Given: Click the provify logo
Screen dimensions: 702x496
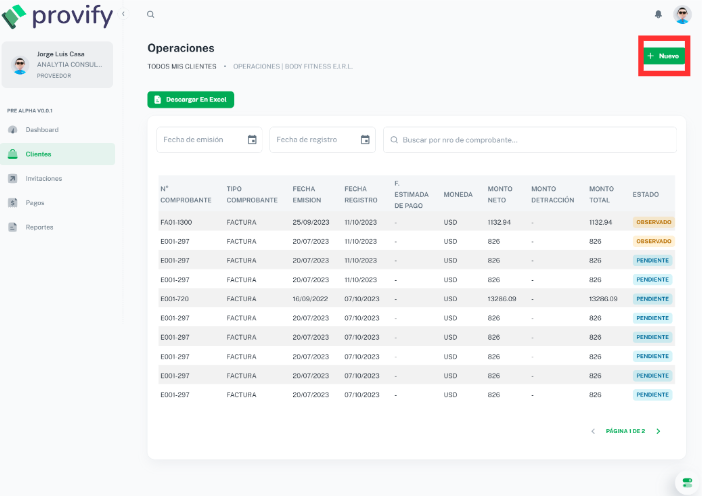Looking at the screenshot, I should (57, 16).
